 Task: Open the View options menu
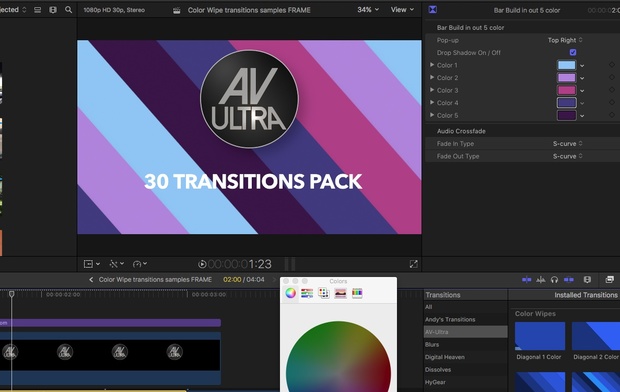pyautogui.click(x=403, y=9)
